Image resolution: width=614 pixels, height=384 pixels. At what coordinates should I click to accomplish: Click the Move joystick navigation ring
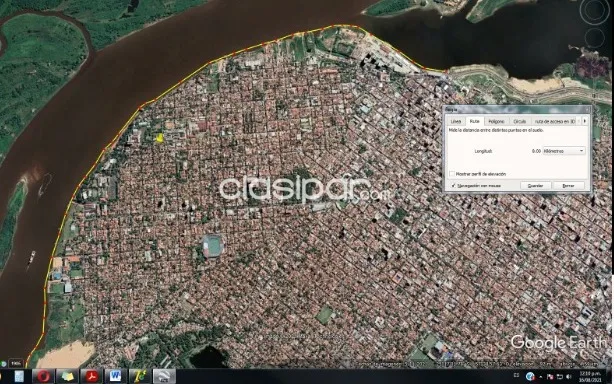pos(594,38)
